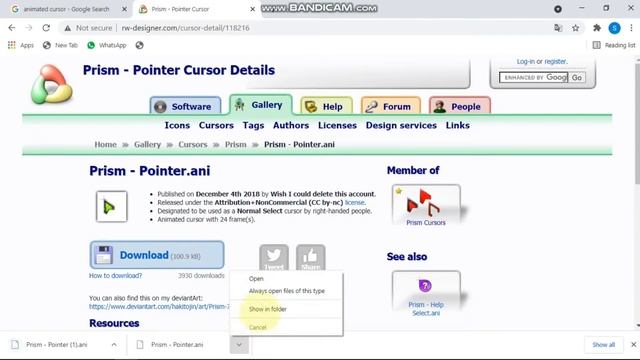The image size is (640, 360).
Task: Click the thumbs-up Share button
Action: tap(311, 258)
